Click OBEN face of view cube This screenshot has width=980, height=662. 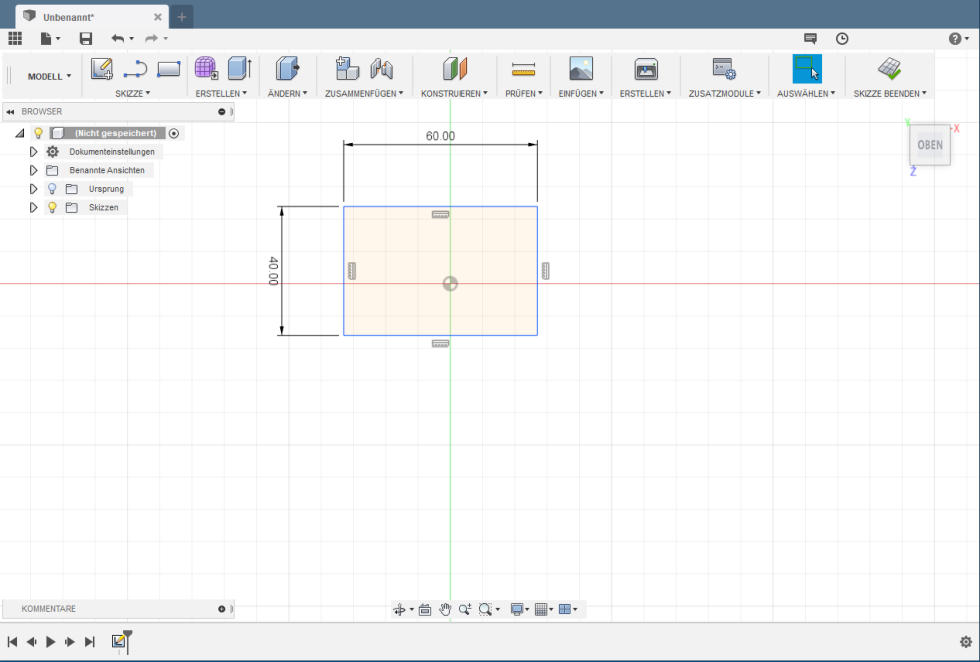click(929, 145)
